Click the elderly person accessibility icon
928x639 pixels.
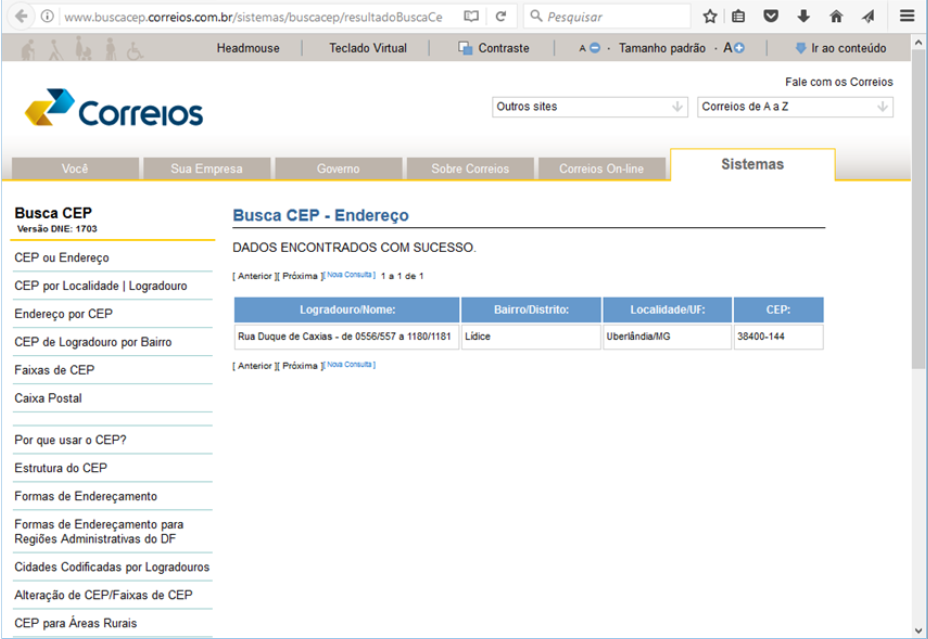coord(28,50)
